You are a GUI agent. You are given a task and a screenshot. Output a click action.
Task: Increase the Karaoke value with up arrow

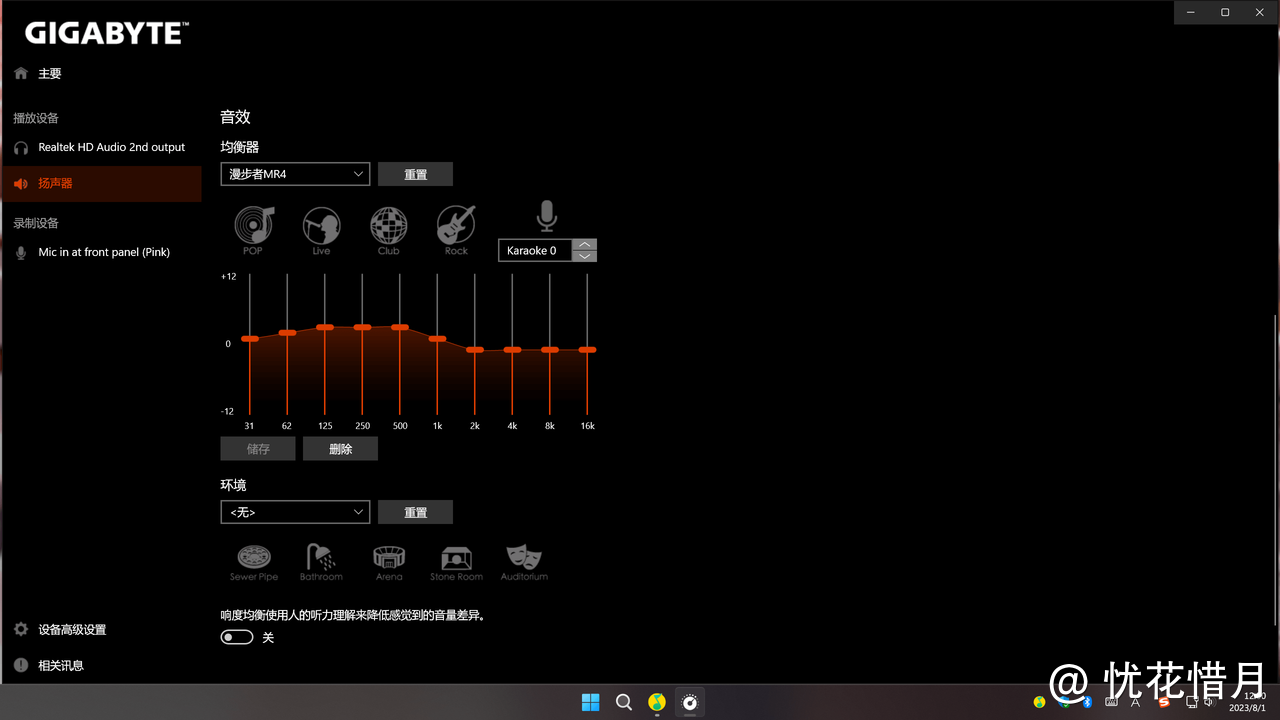(x=586, y=244)
